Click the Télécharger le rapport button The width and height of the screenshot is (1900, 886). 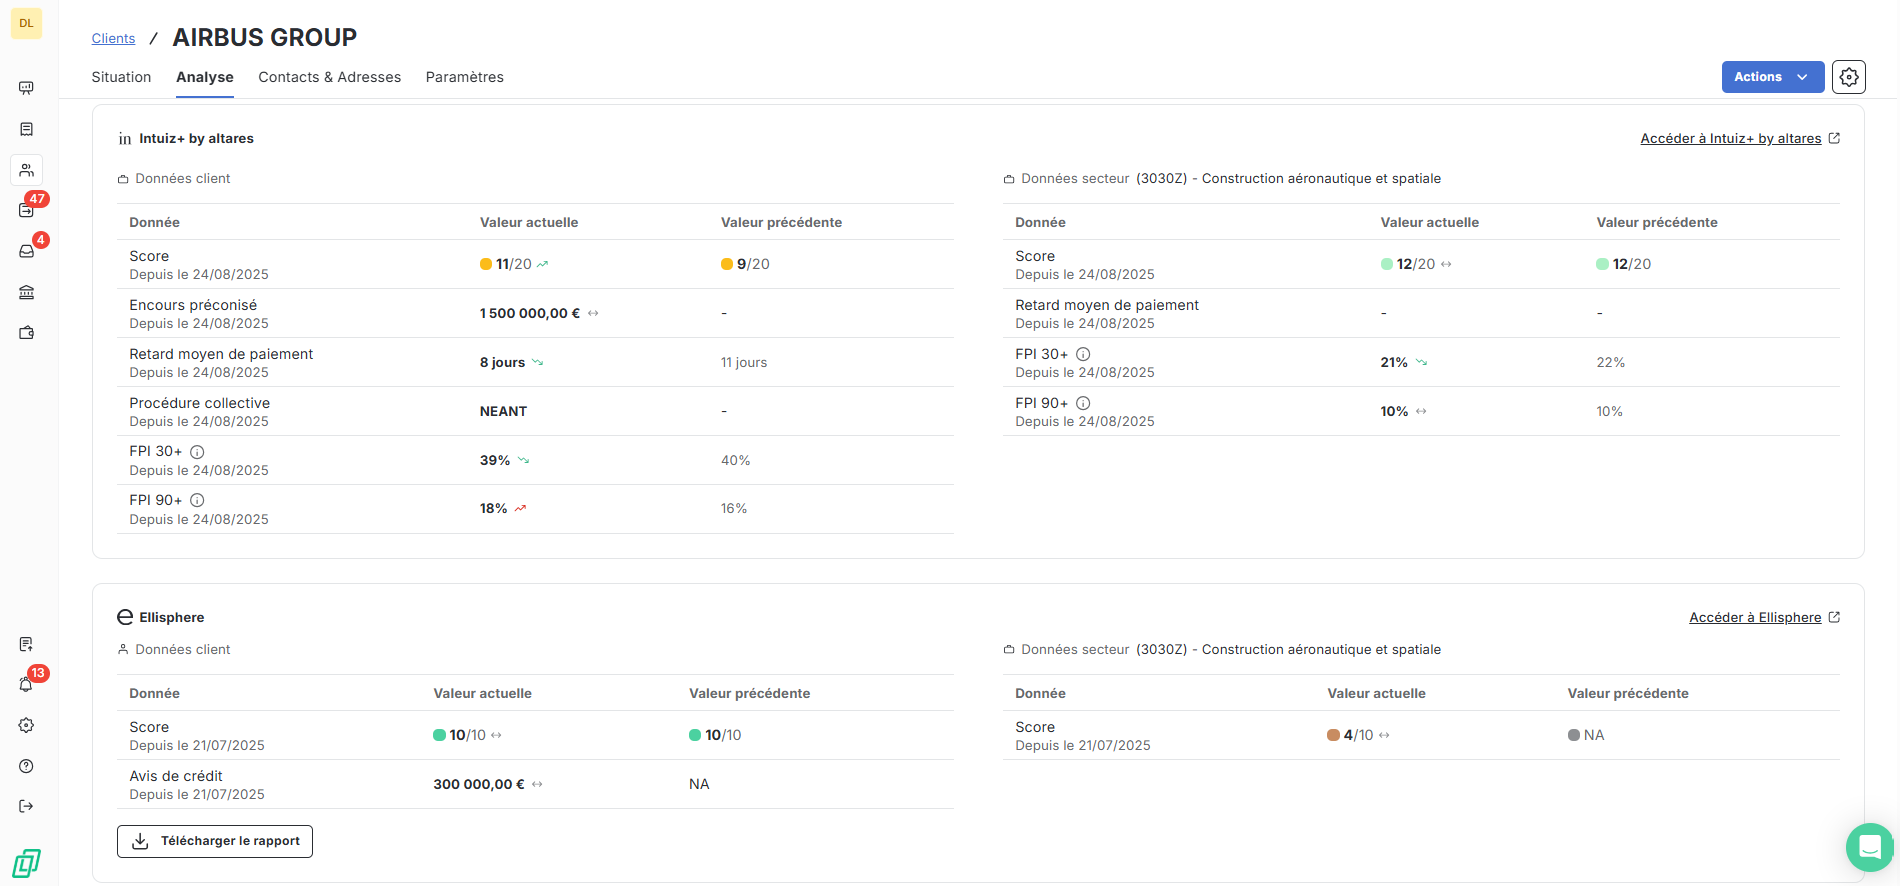pyautogui.click(x=215, y=841)
